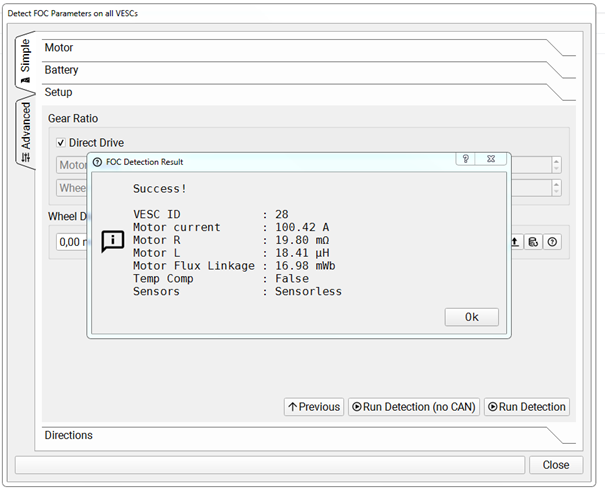Expand the Setup section header
Image resolution: width=605 pixels, height=491 pixels.
point(309,93)
